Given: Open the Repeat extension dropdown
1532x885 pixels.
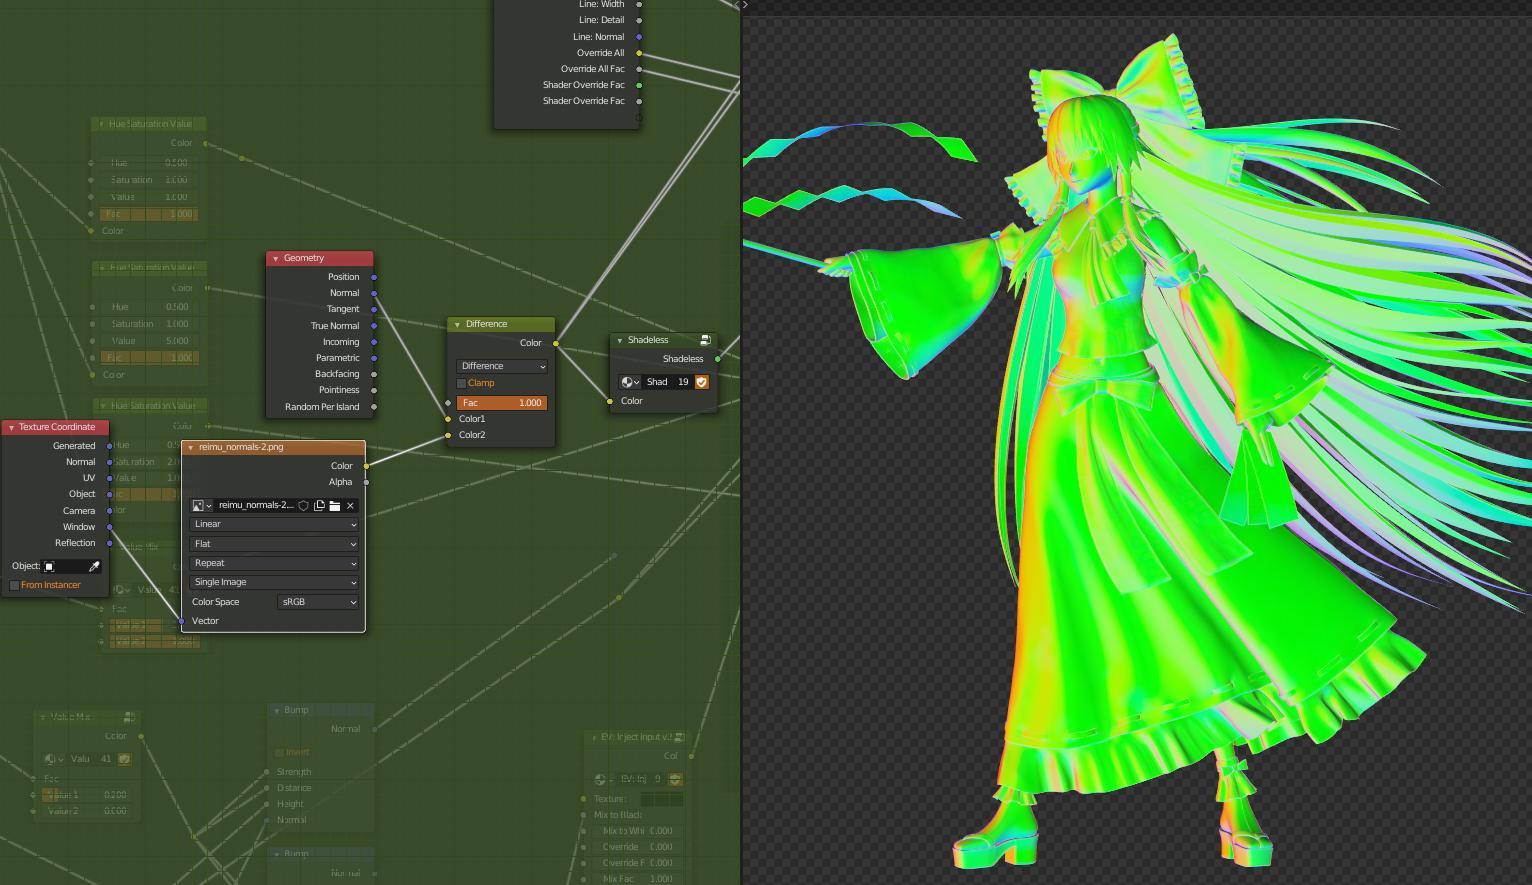Looking at the screenshot, I should point(274,563).
